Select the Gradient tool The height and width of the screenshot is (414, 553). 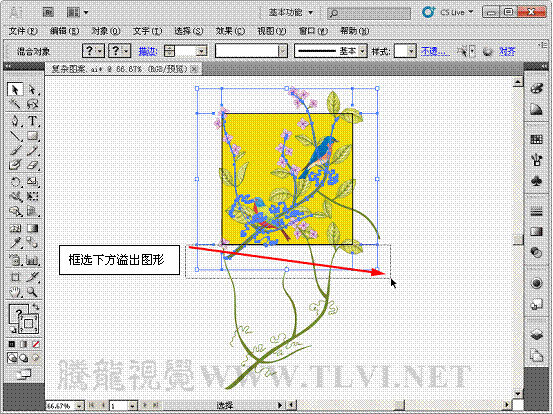tap(32, 228)
